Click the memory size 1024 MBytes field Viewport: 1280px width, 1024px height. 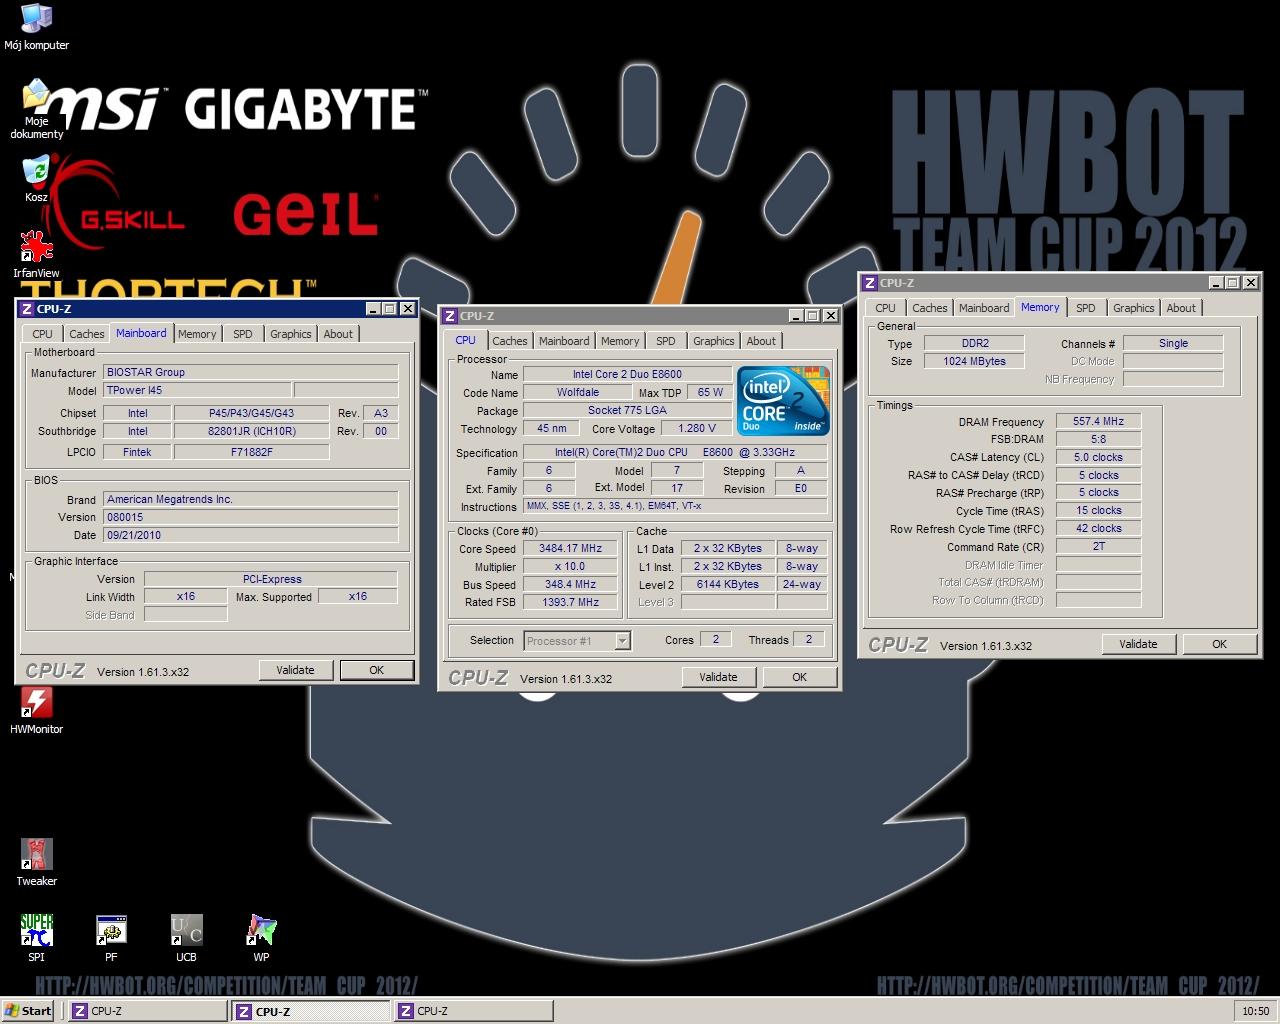tap(974, 362)
